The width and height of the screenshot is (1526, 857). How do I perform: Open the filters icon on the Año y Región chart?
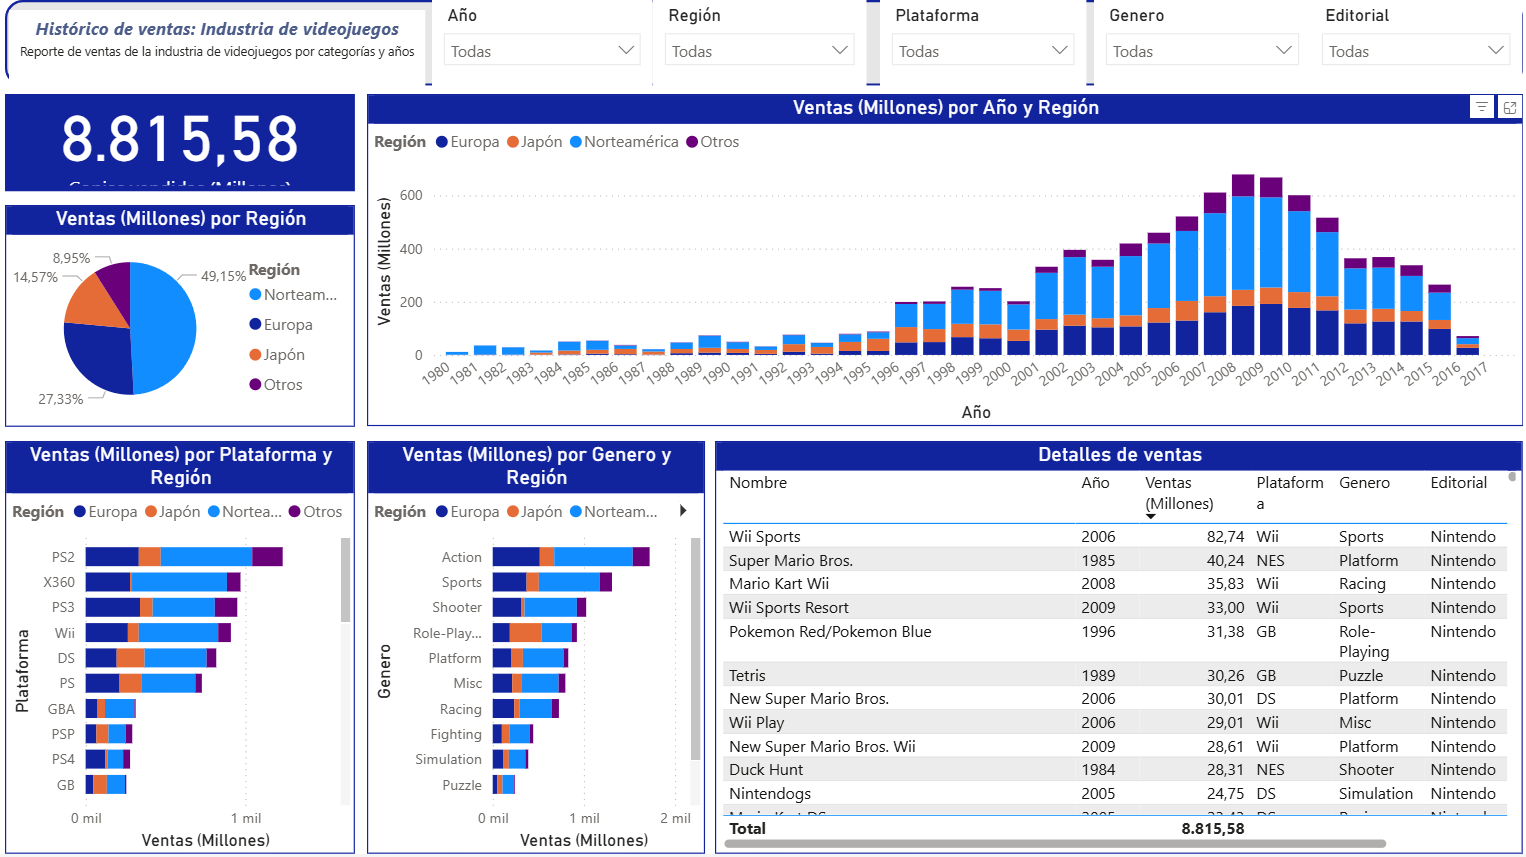click(x=1482, y=107)
